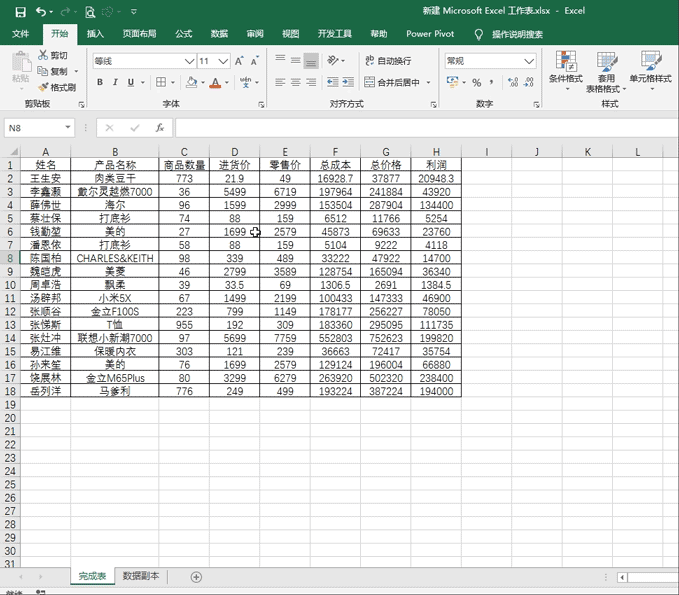Decrease font size with small A icon

click(x=255, y=61)
